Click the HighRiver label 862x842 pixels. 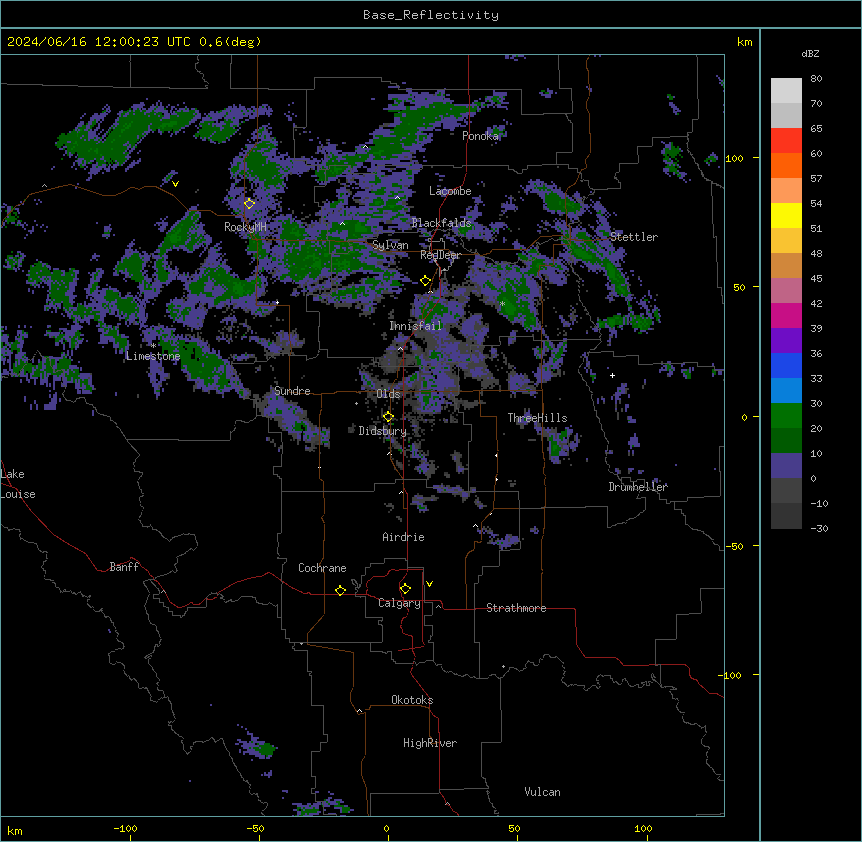tap(430, 743)
